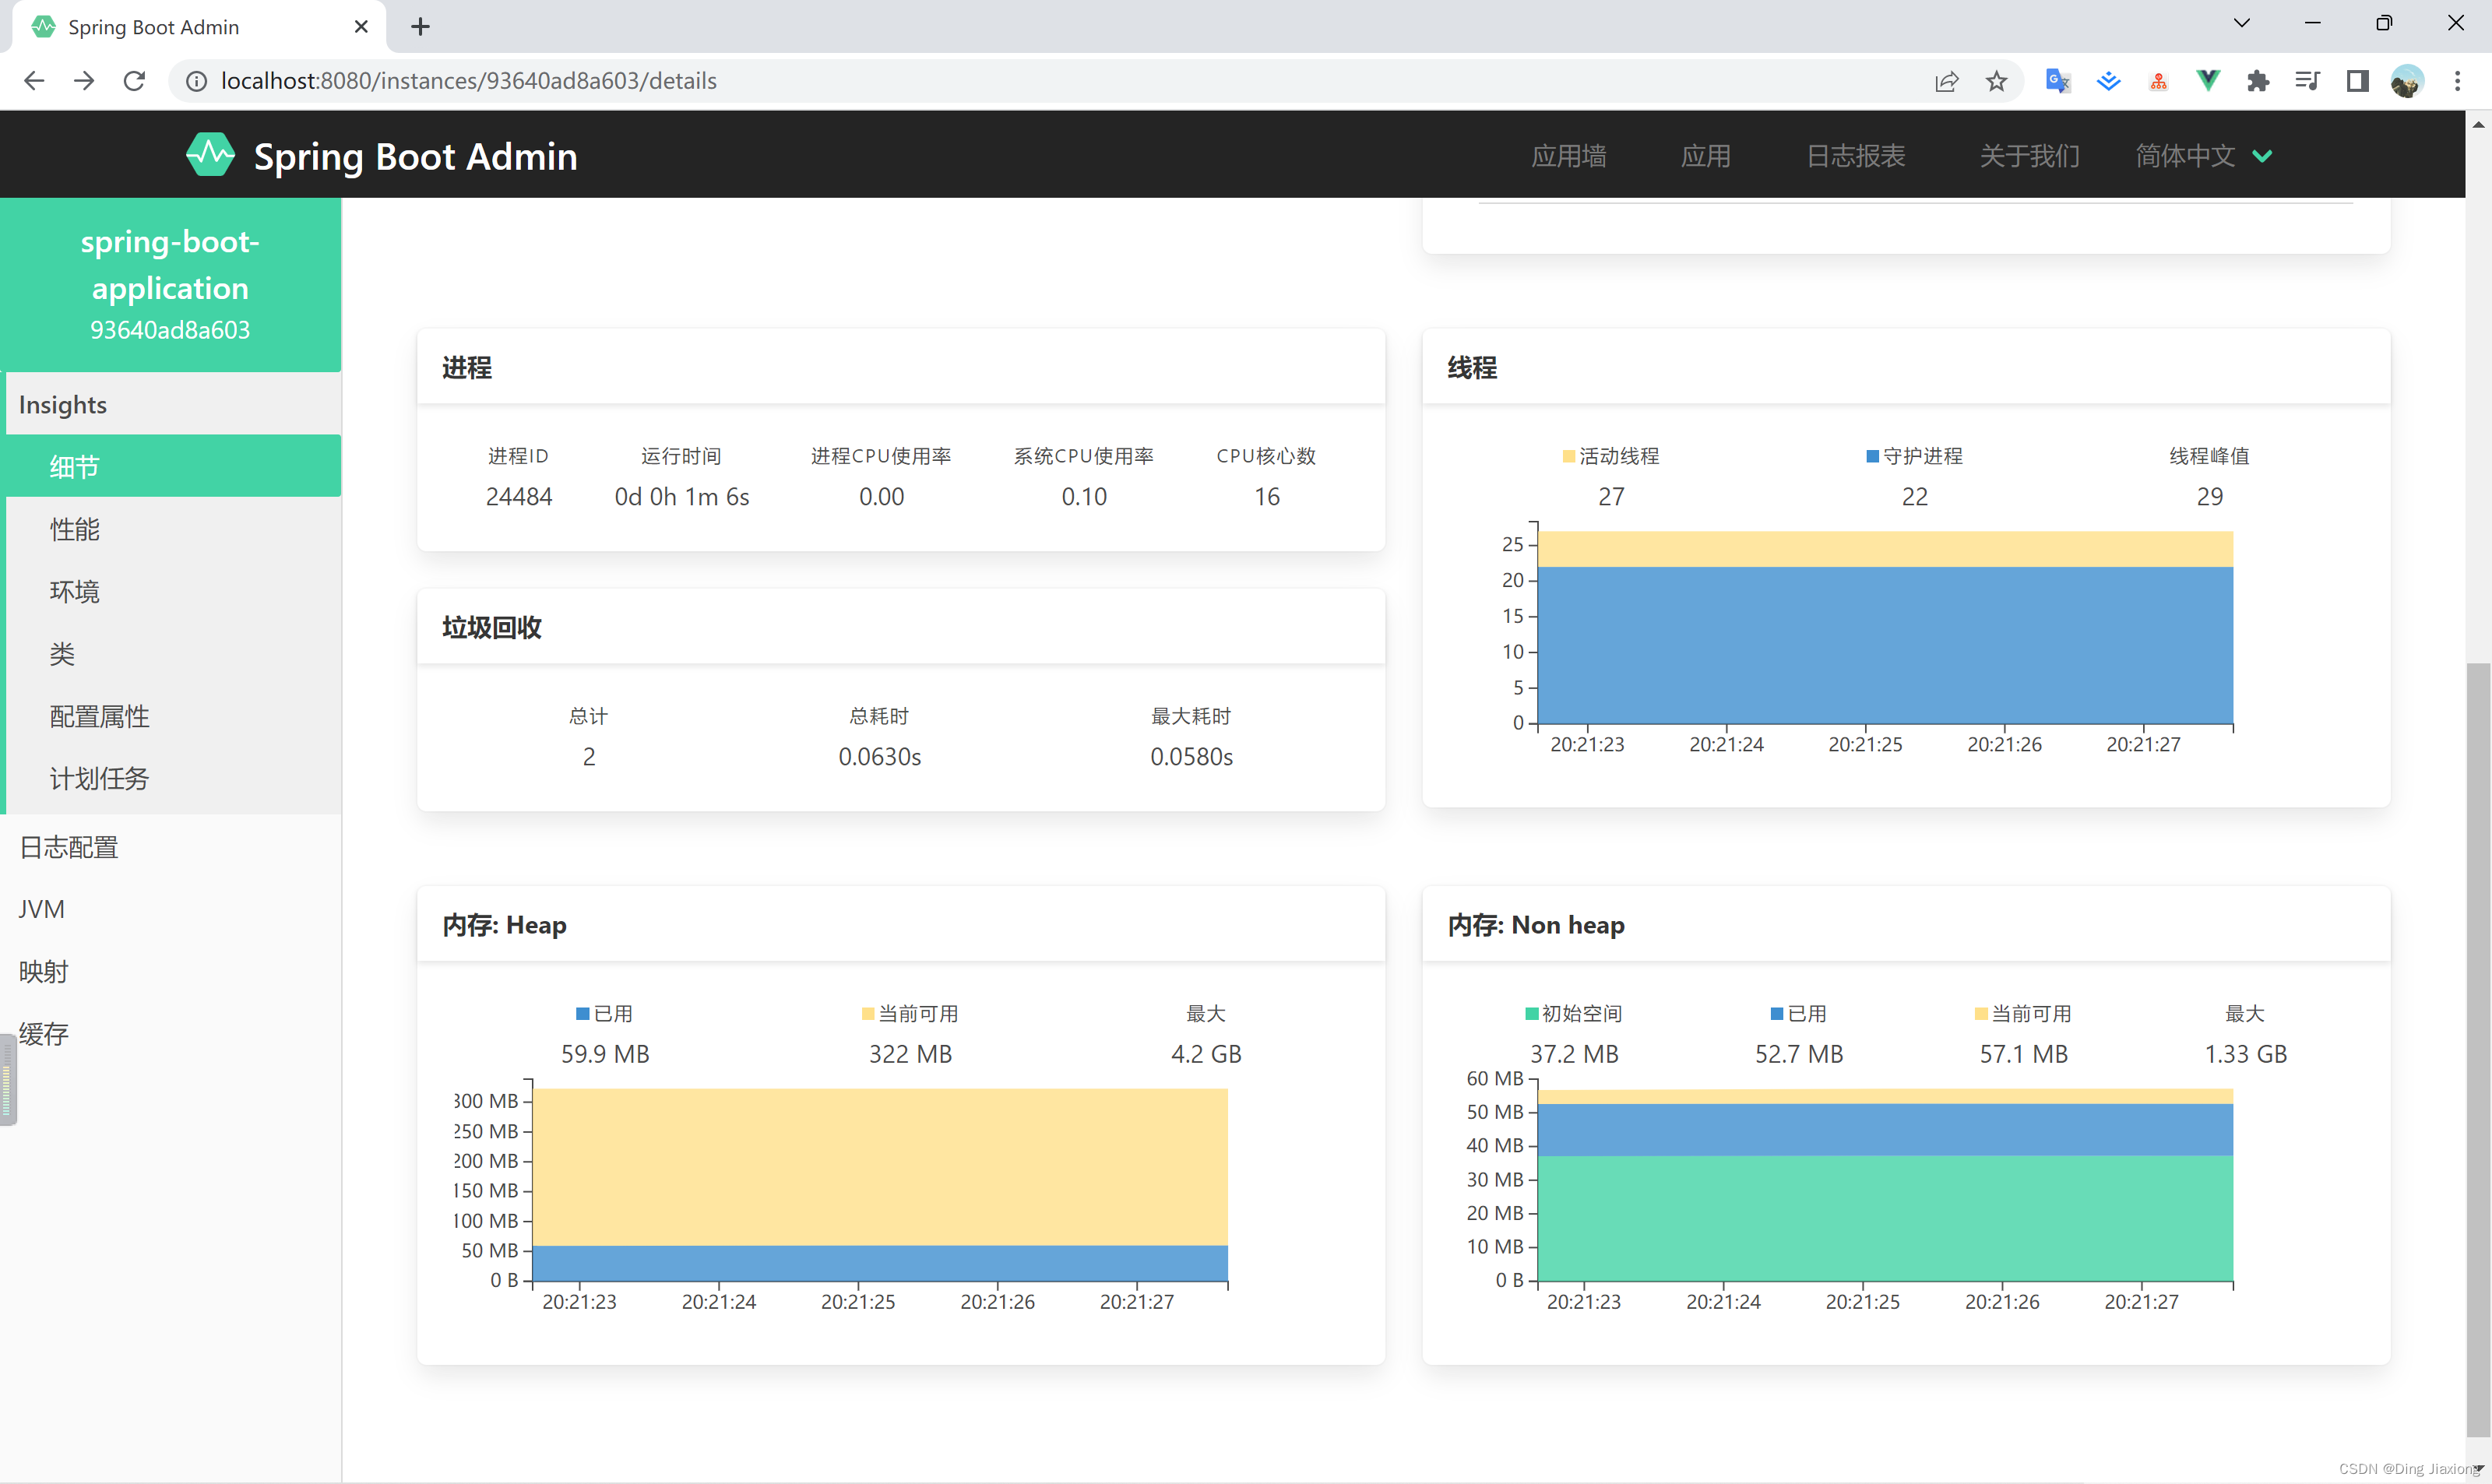The image size is (2492, 1484).
Task: View site information icon in address bar
Action: coord(197,81)
